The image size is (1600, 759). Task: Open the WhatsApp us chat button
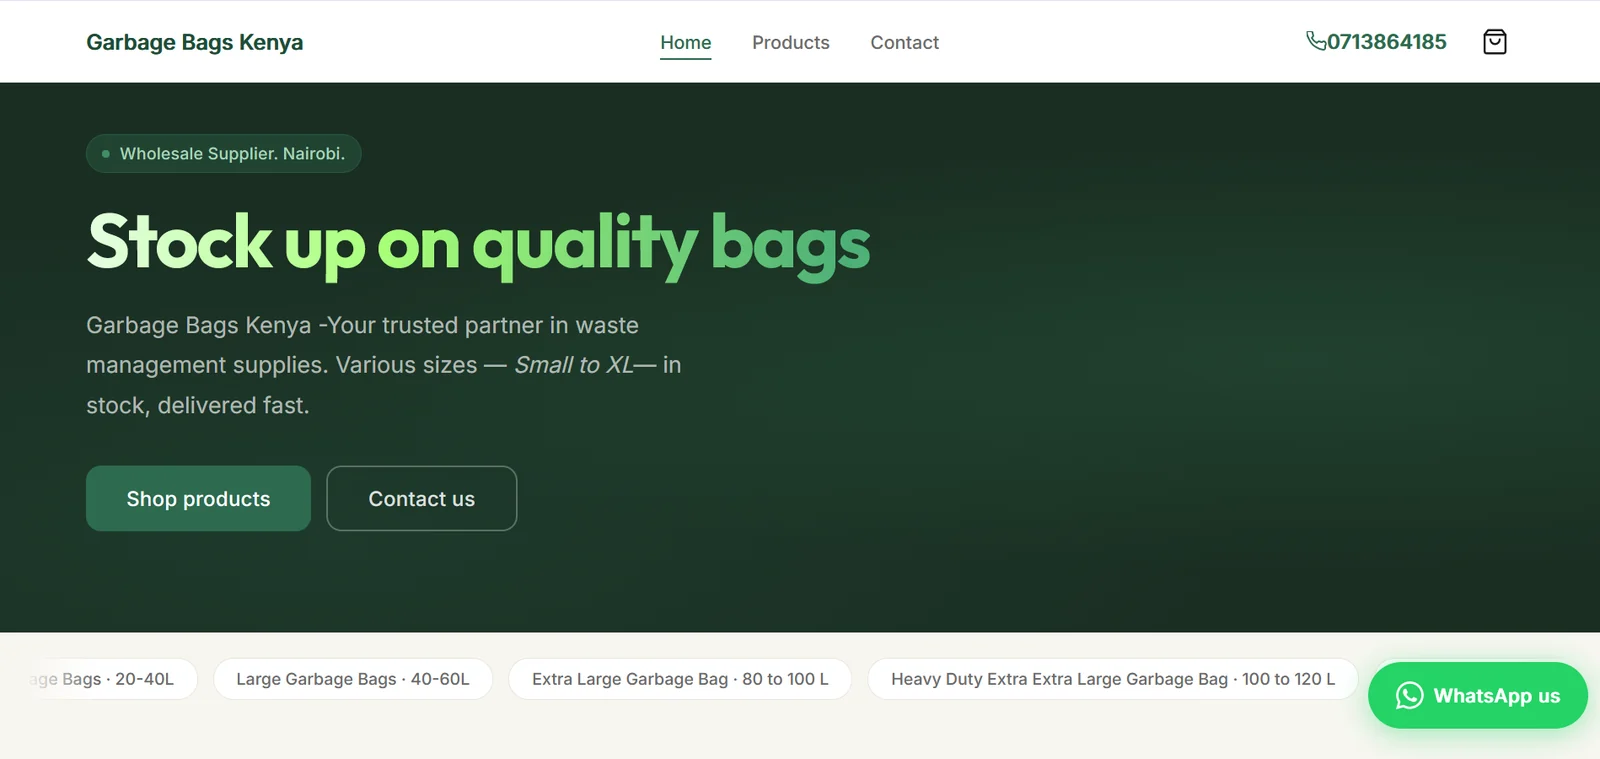click(x=1478, y=696)
